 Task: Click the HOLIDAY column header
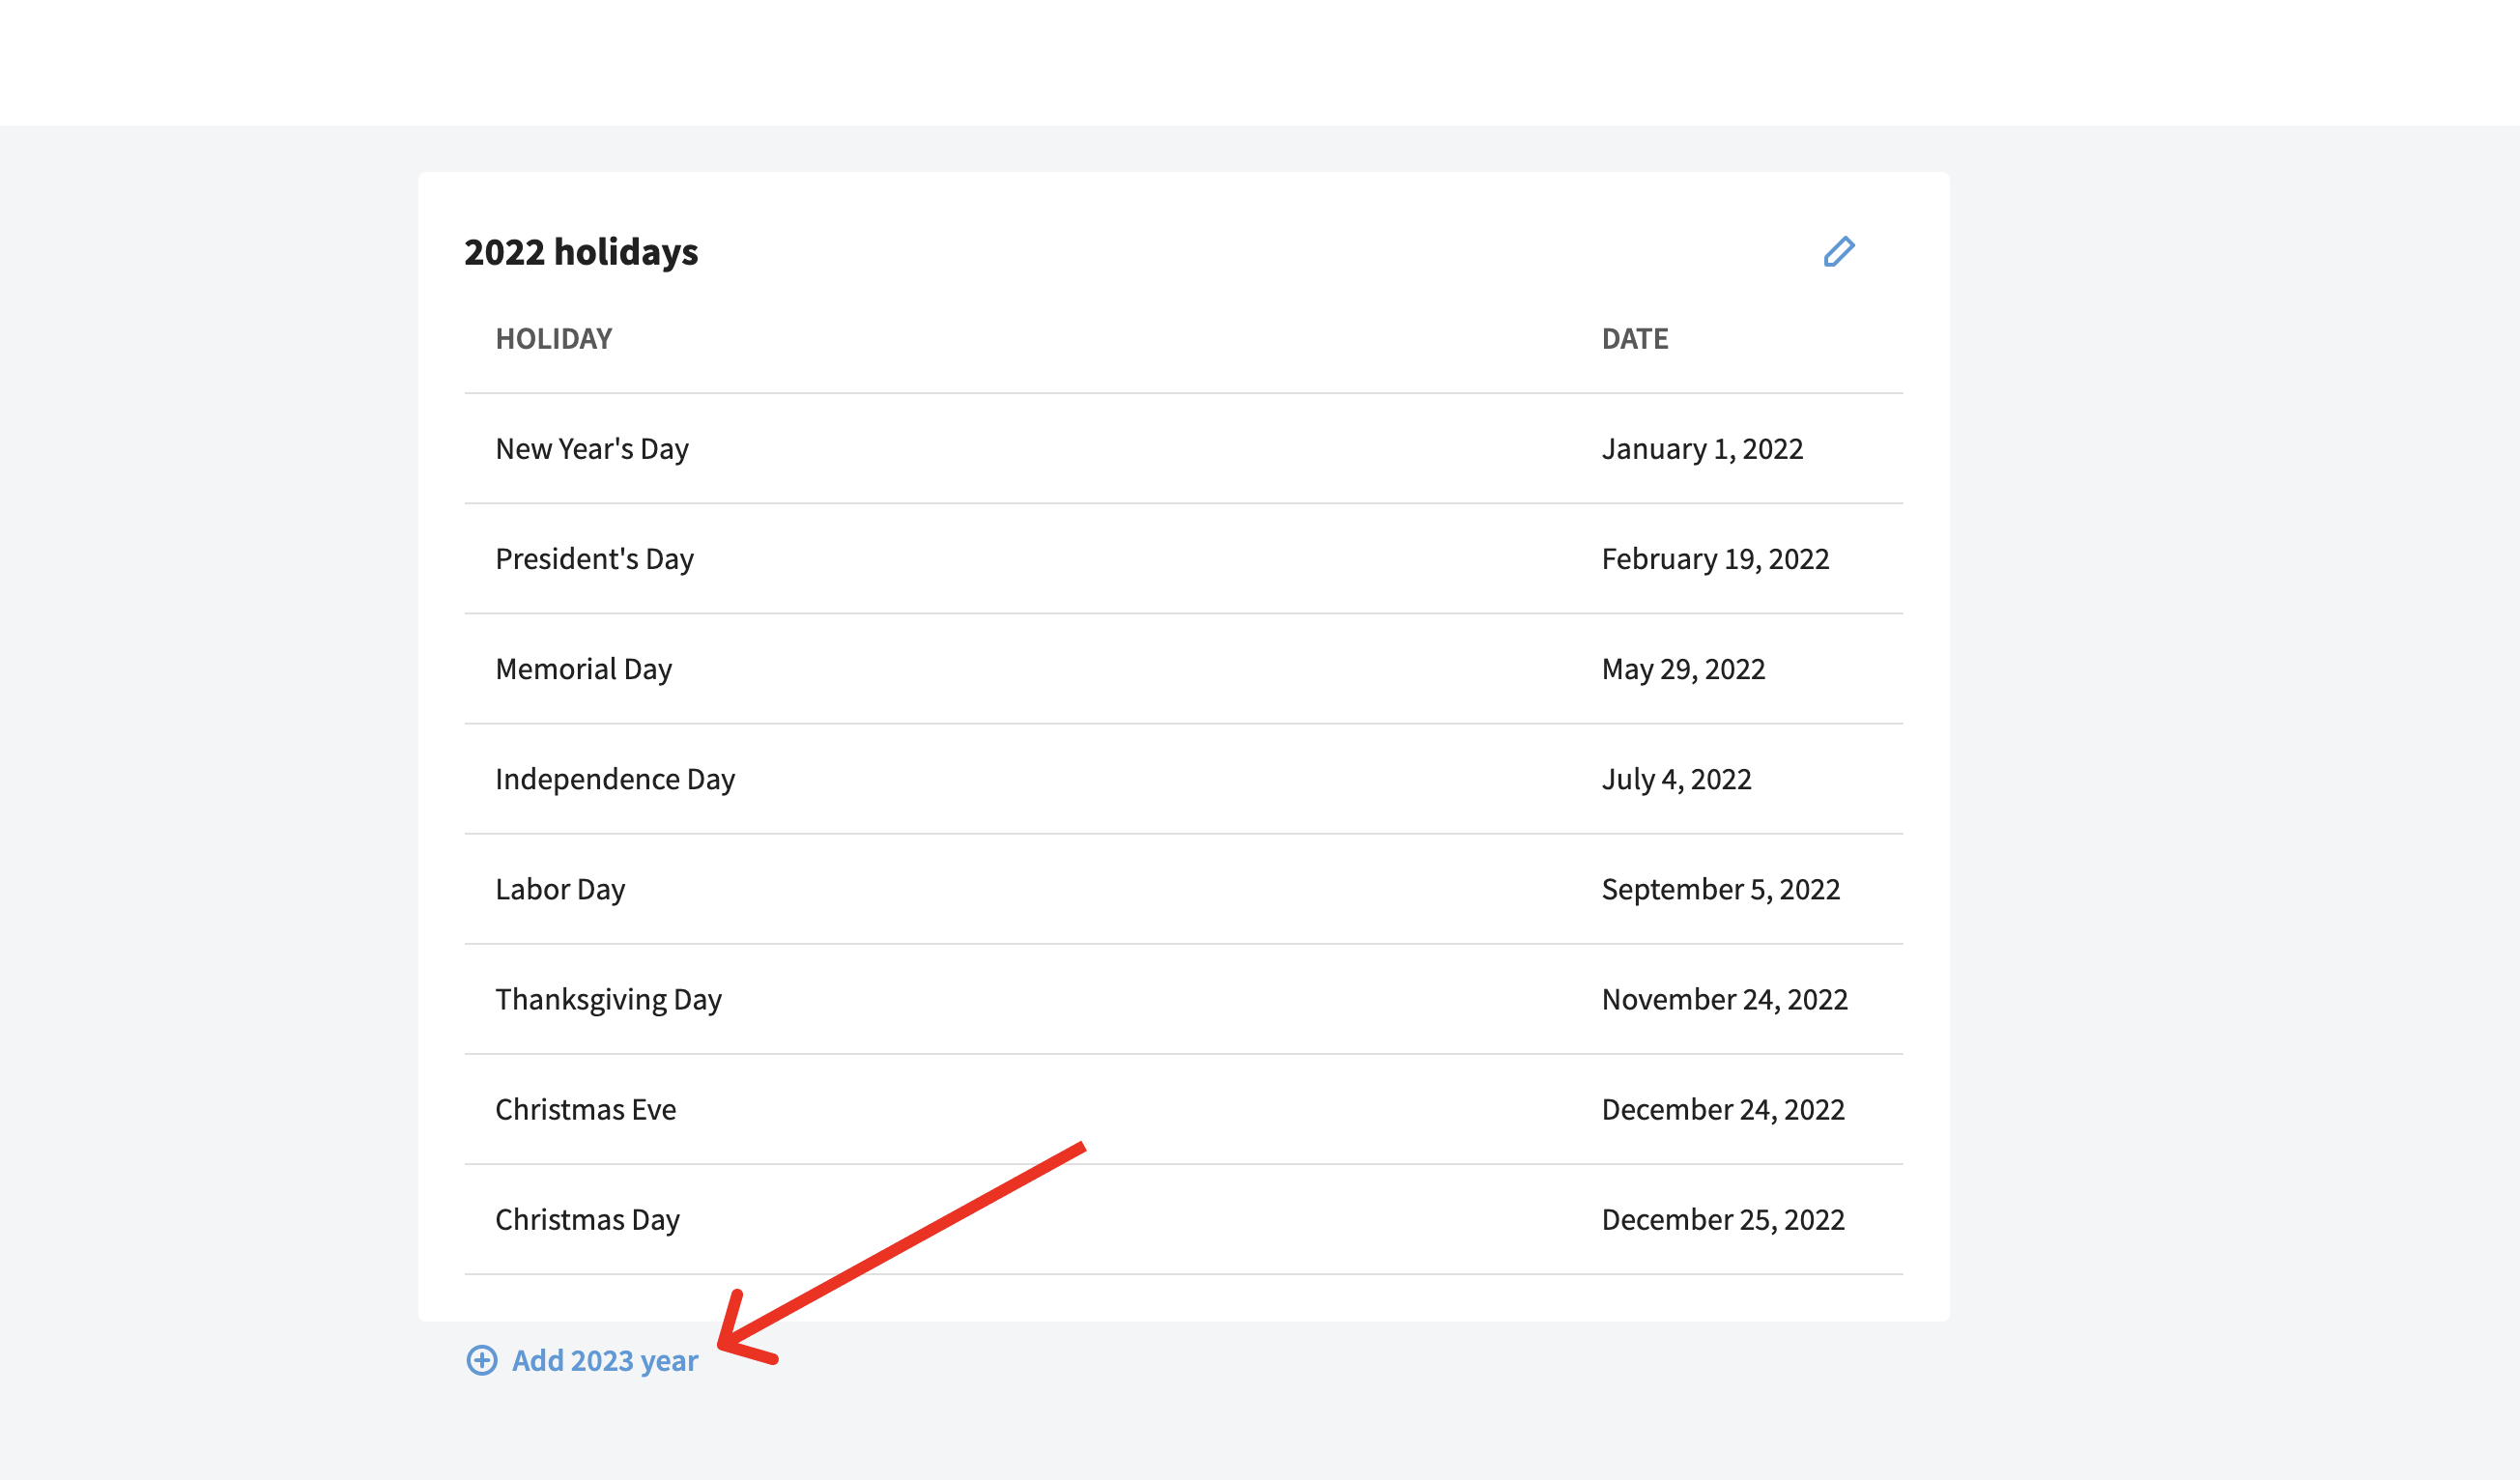pos(553,339)
